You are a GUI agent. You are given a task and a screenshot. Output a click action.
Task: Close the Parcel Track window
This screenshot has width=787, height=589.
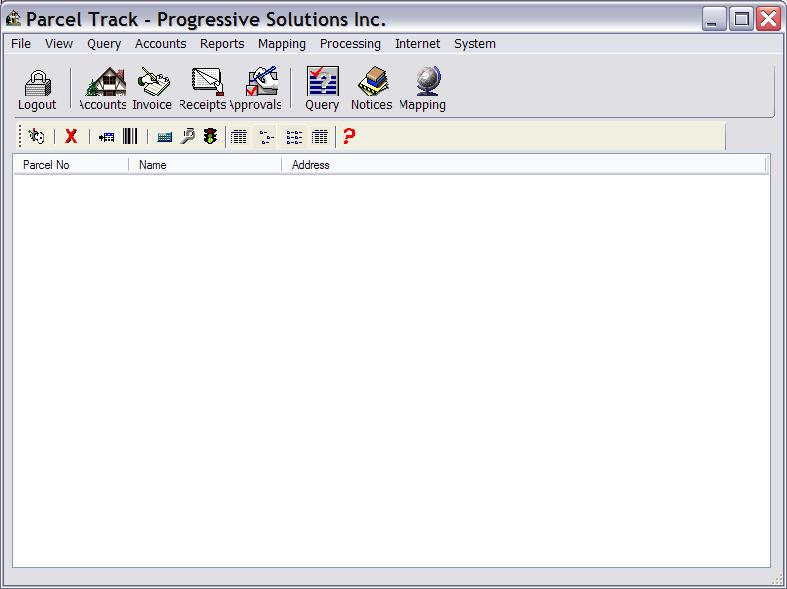[x=768, y=19]
